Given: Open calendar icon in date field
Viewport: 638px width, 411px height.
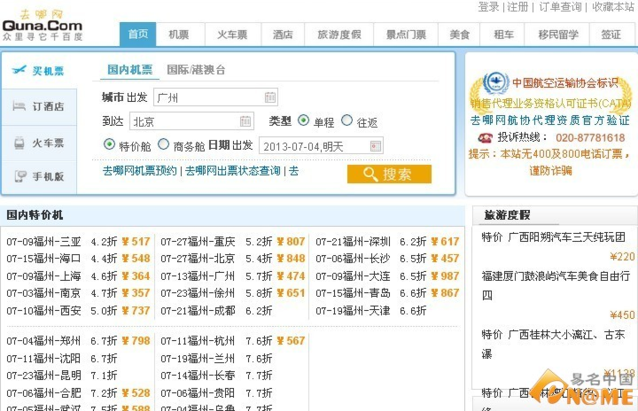Looking at the screenshot, I should 375,146.
